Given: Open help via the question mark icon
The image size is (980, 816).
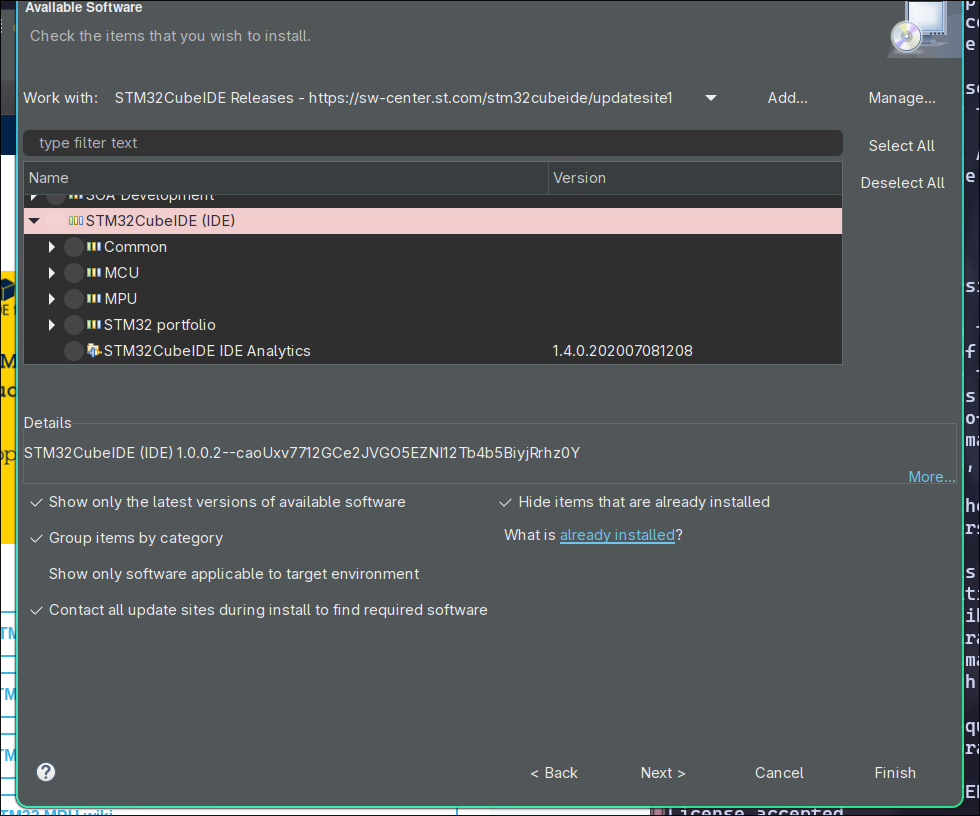Looking at the screenshot, I should [x=45, y=772].
